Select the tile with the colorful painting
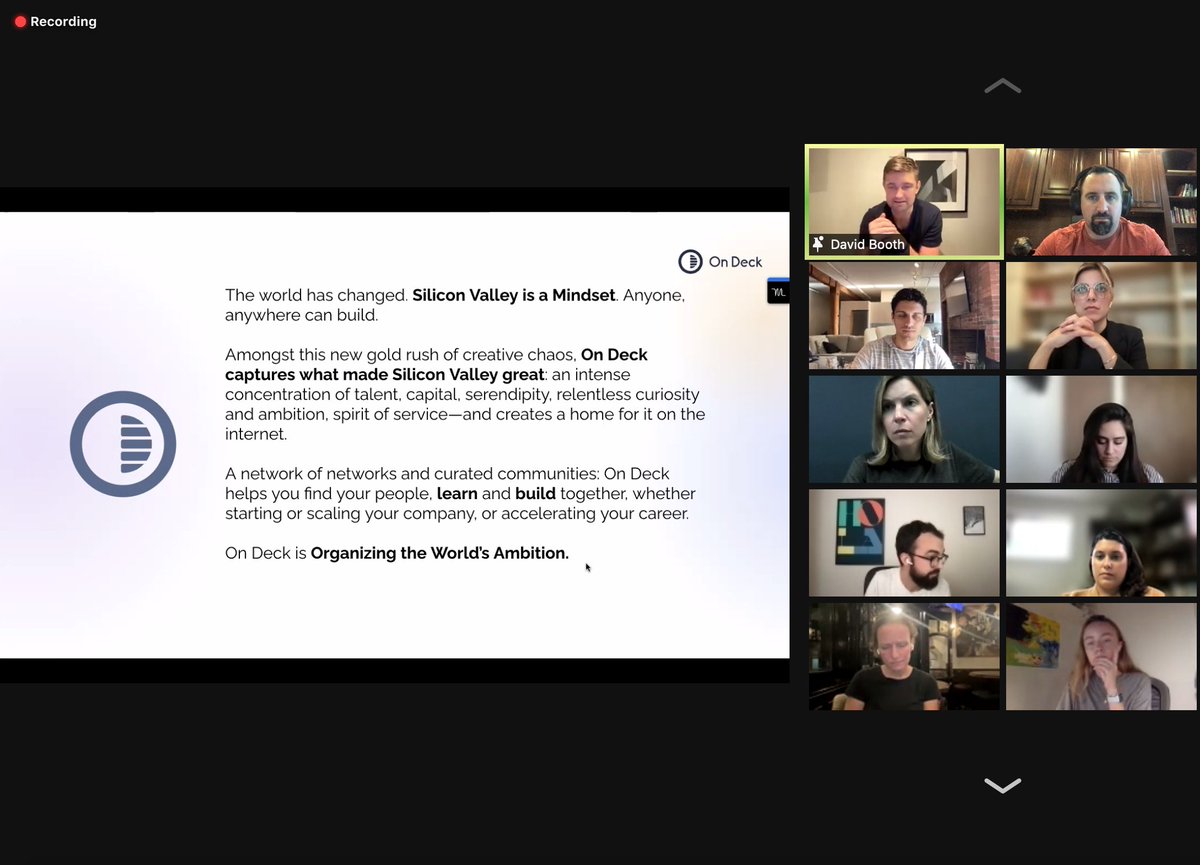 coord(1101,656)
